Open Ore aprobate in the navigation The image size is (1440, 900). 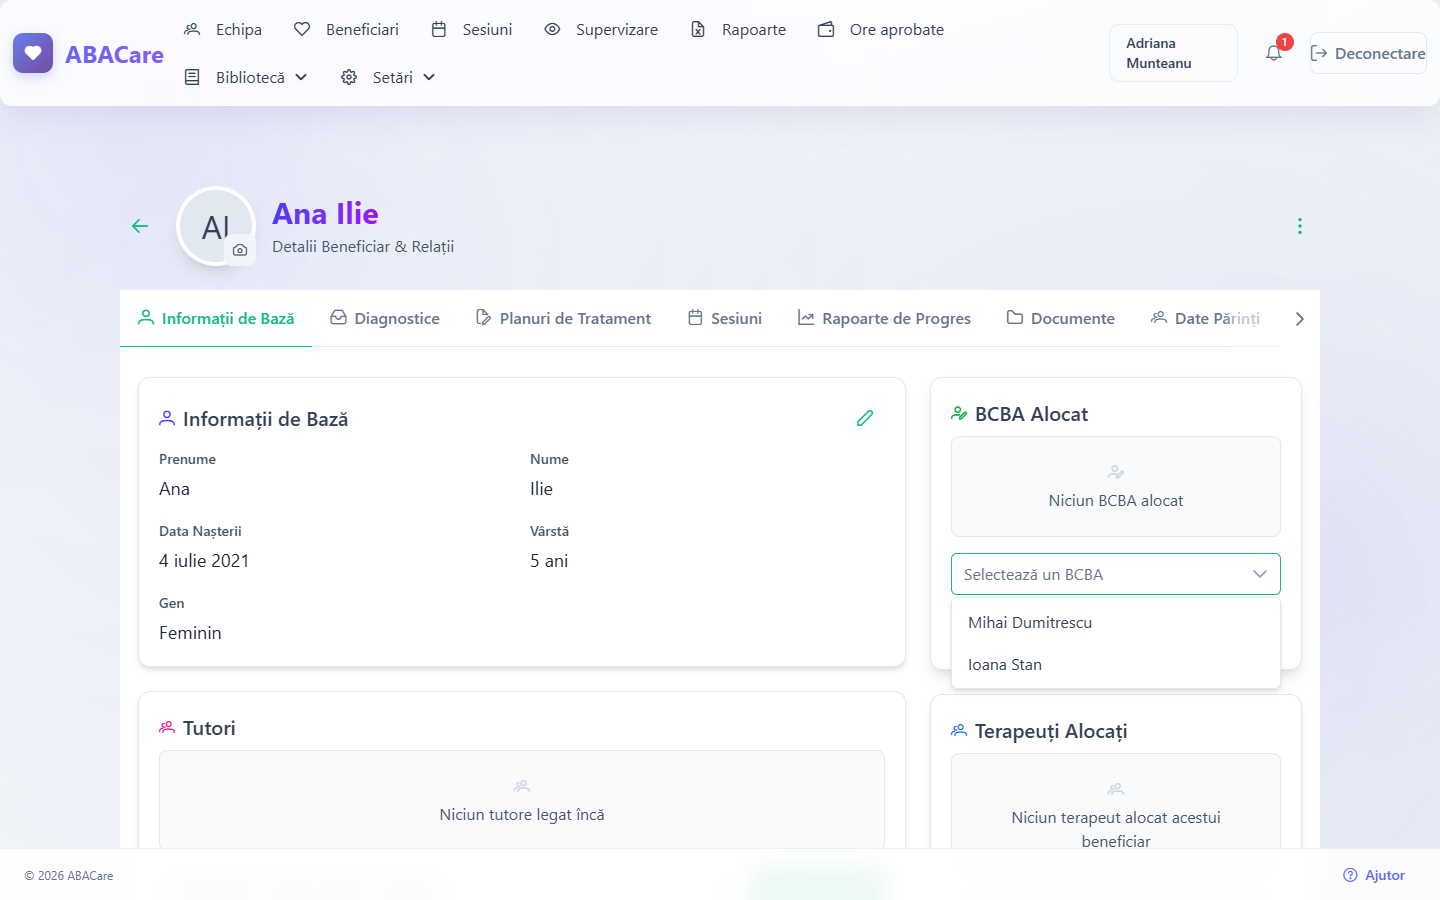point(881,29)
